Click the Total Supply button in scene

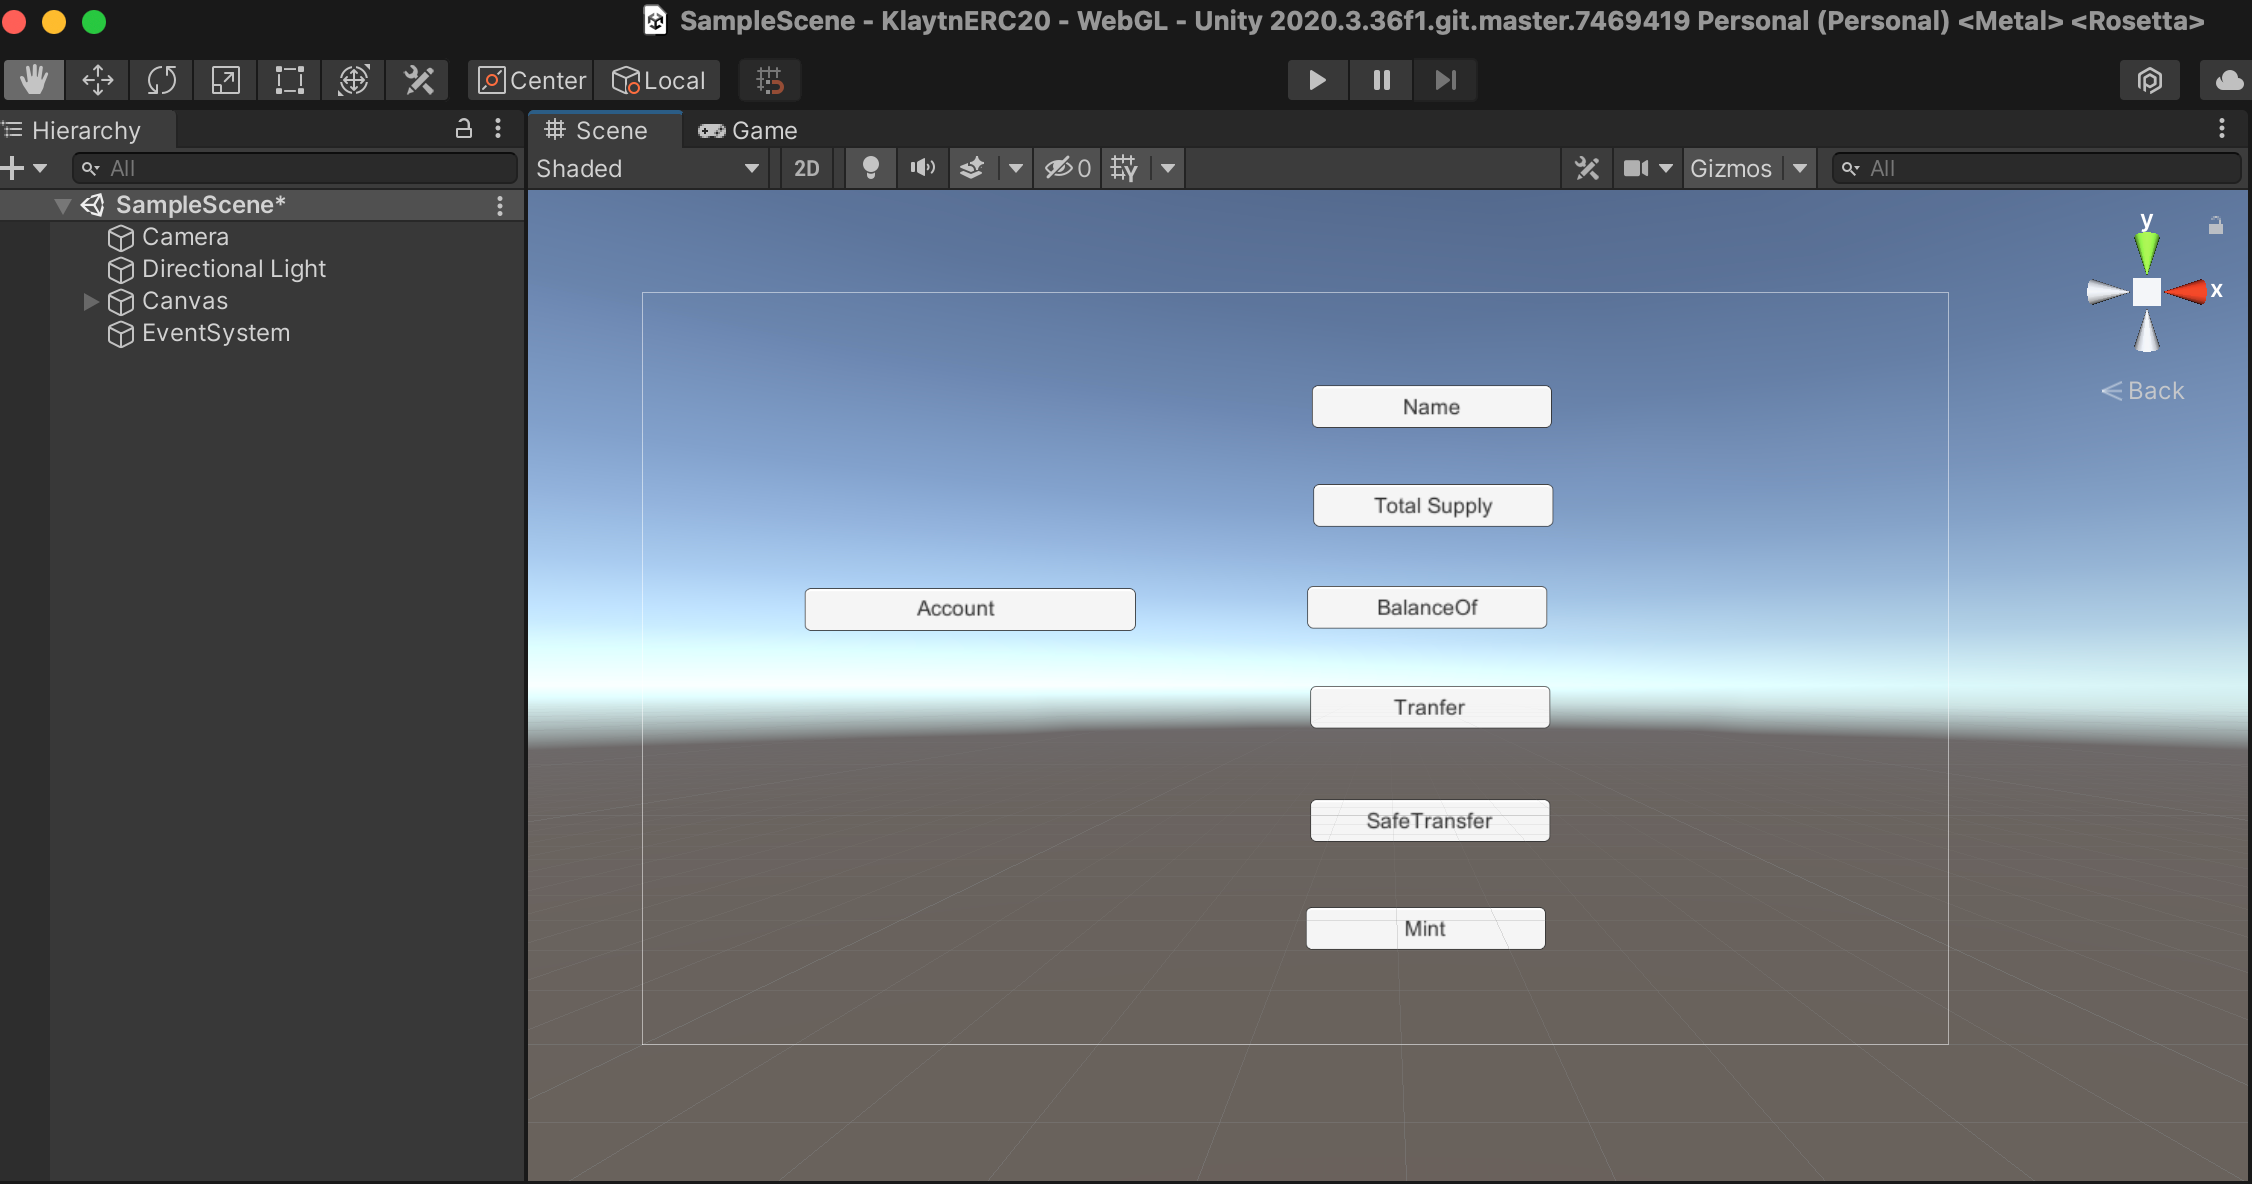point(1432,506)
